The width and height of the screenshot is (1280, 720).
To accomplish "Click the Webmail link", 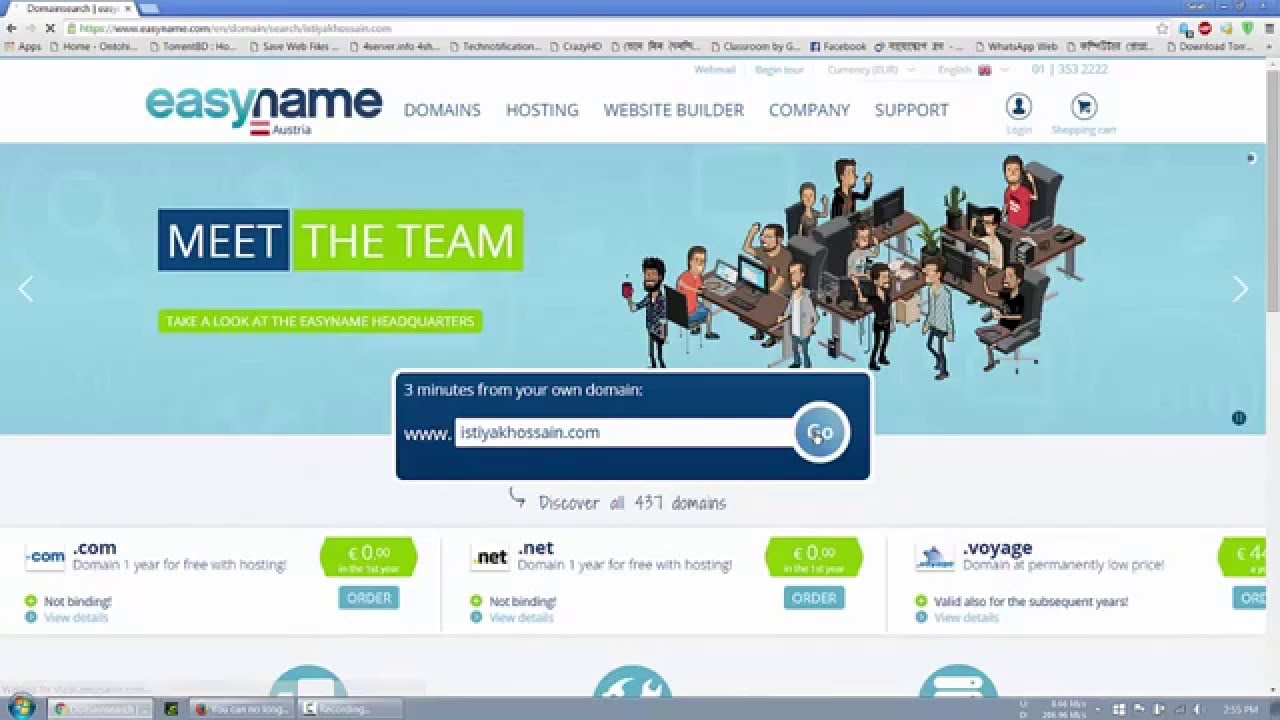I will 715,70.
